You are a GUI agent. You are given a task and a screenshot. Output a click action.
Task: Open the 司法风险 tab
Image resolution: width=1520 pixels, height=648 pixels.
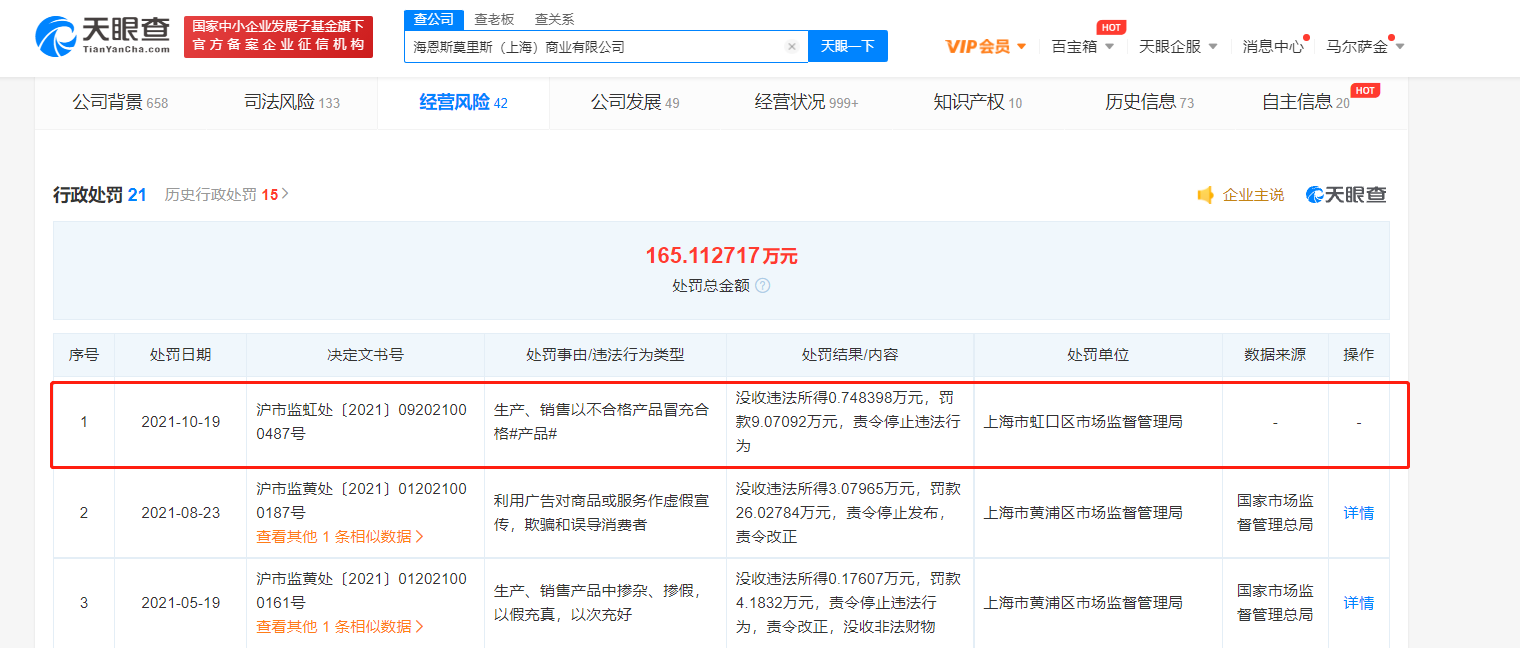[292, 102]
